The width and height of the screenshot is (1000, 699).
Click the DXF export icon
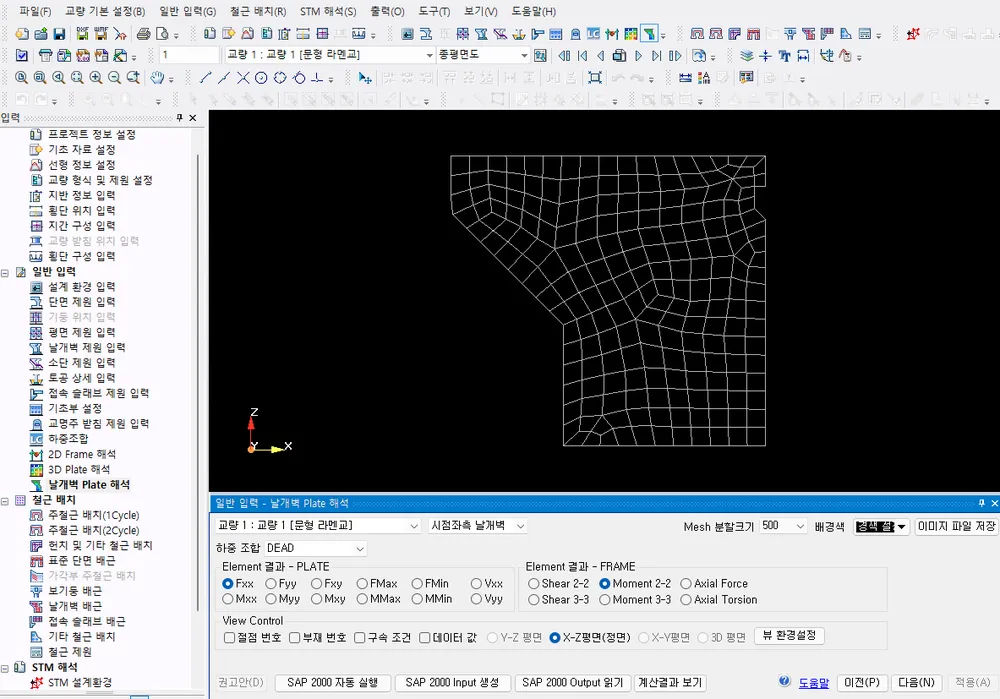pos(82,34)
